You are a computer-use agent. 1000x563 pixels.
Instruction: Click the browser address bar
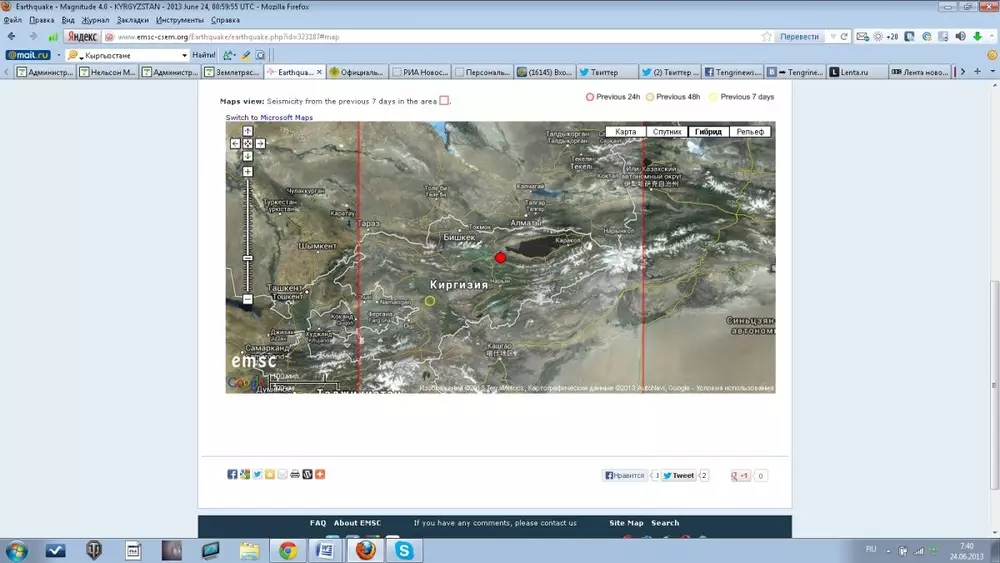click(430, 37)
